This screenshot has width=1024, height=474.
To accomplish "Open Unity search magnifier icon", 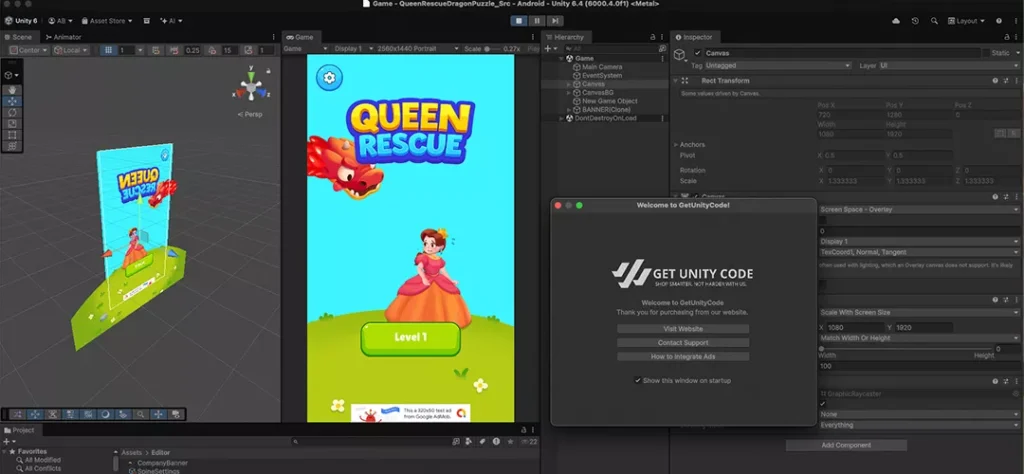I will point(934,21).
